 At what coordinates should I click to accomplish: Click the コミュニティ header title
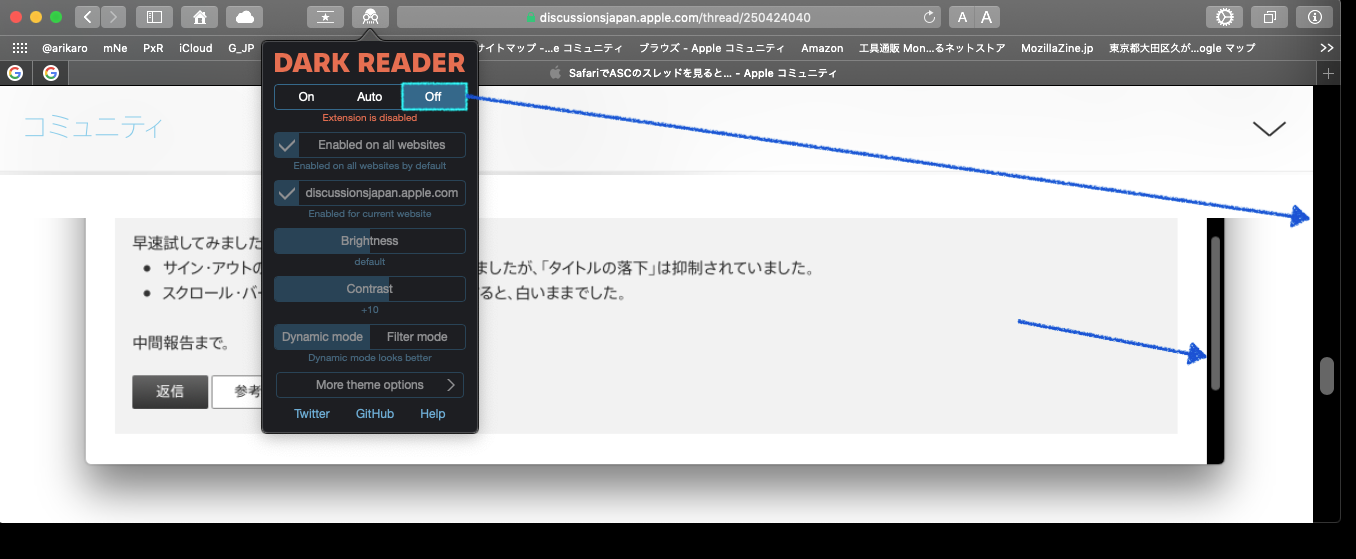tap(92, 128)
